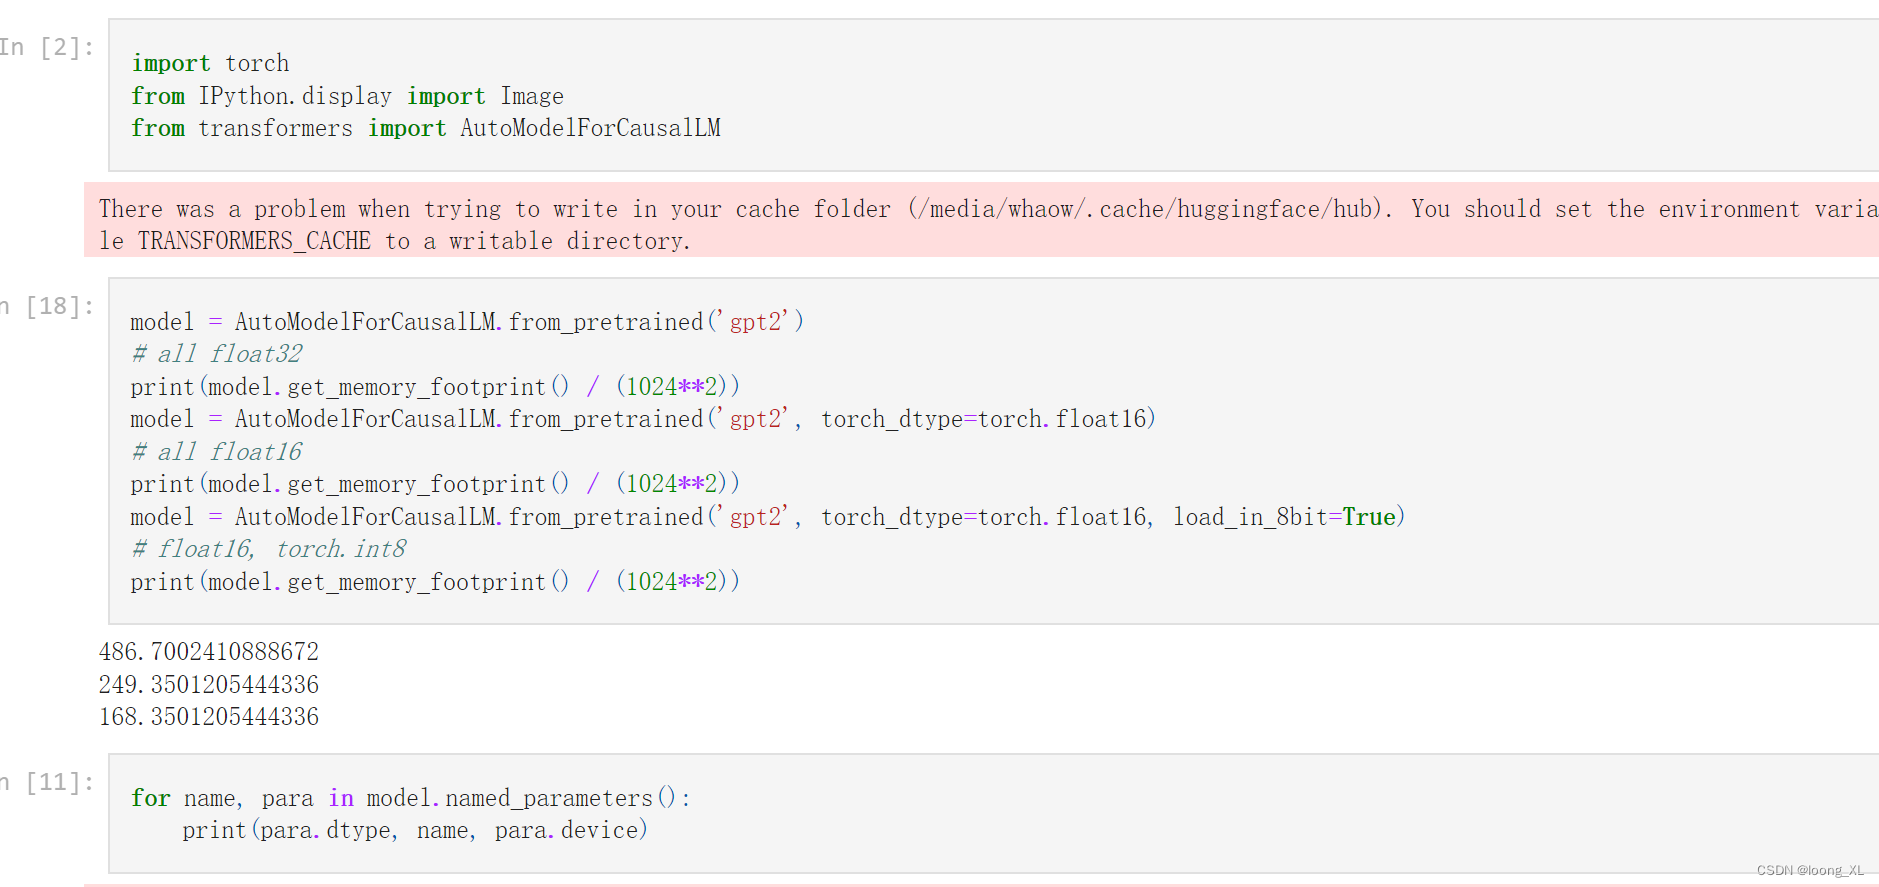The image size is (1879, 887).
Task: Click the '# all float32' comment
Action: click(x=216, y=354)
